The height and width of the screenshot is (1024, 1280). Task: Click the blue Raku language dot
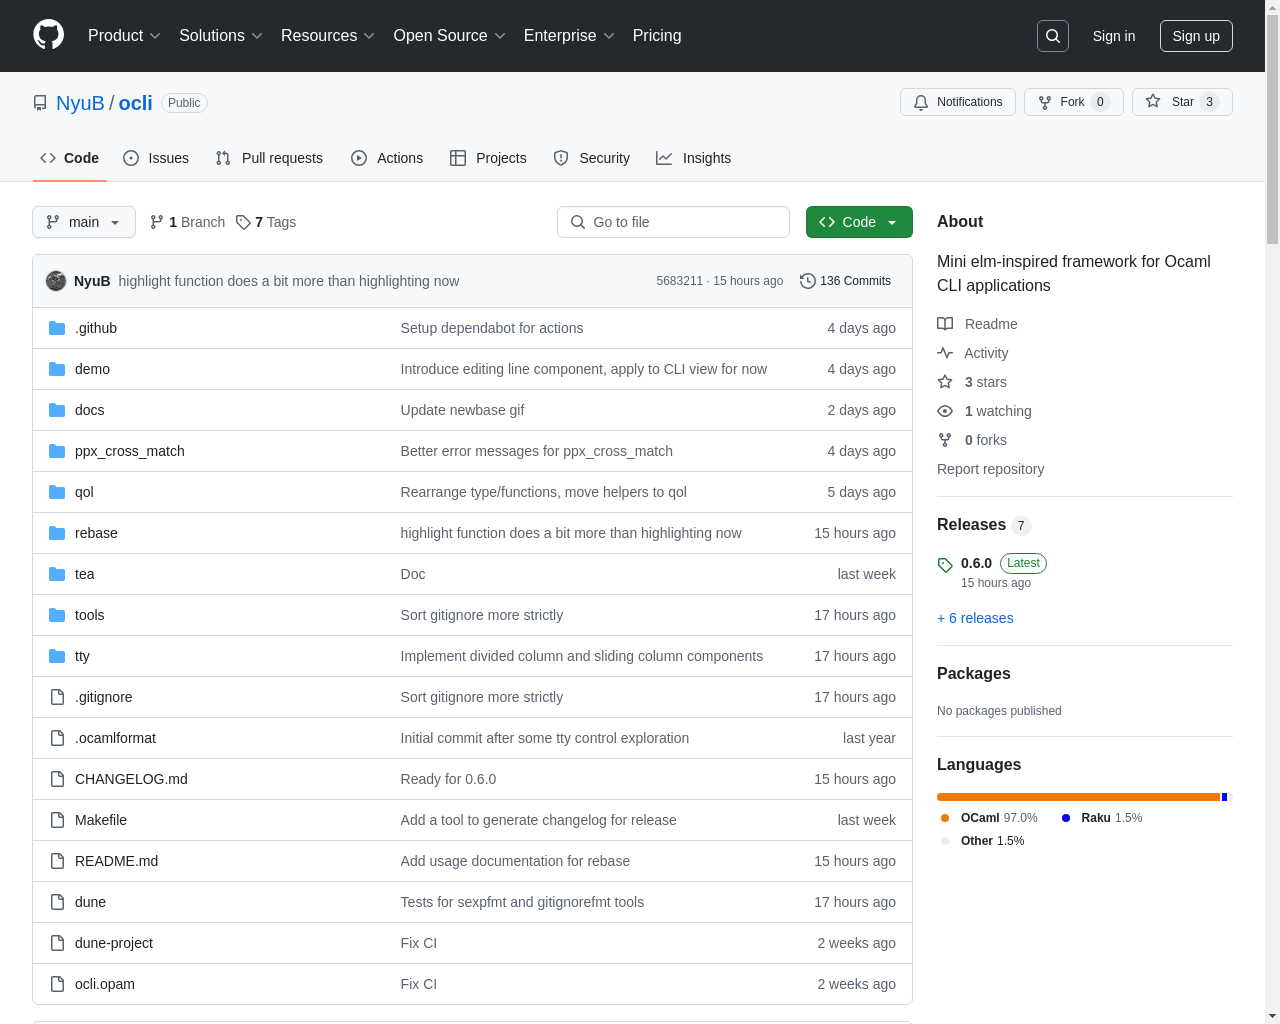1066,818
